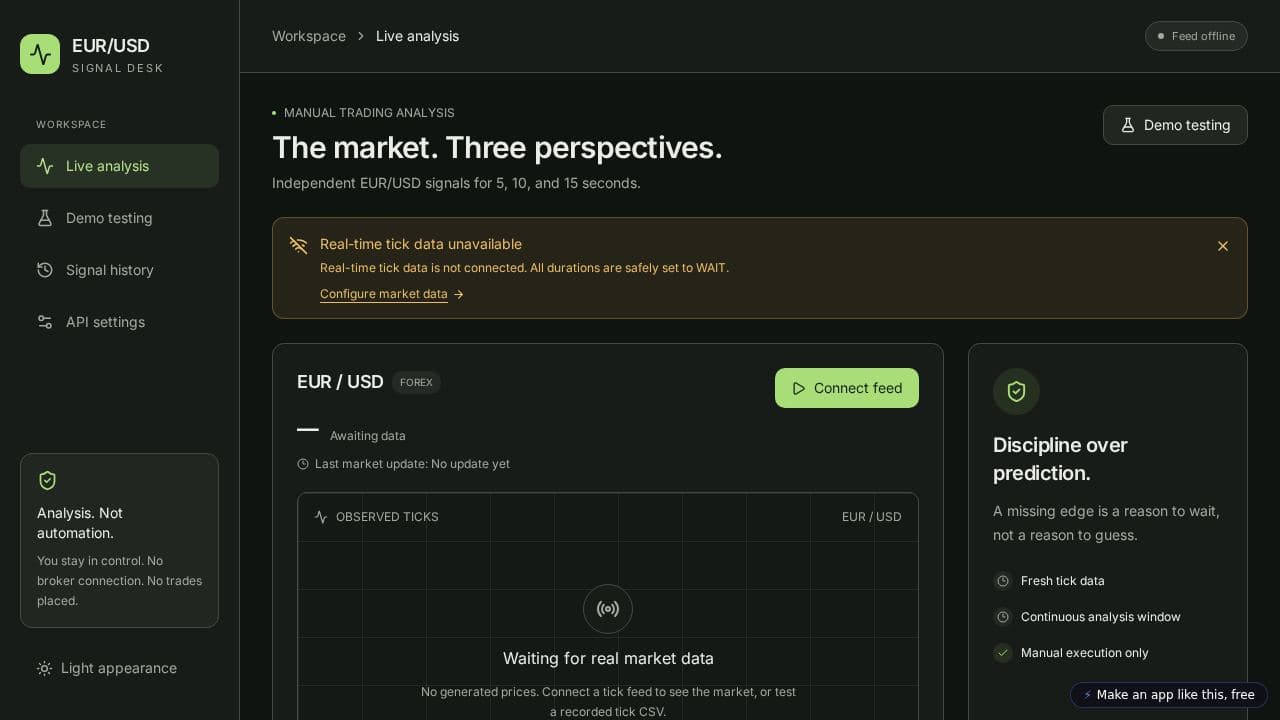The width and height of the screenshot is (1280, 720).
Task: Click the arrow next to Configure market data
Action: pos(459,294)
